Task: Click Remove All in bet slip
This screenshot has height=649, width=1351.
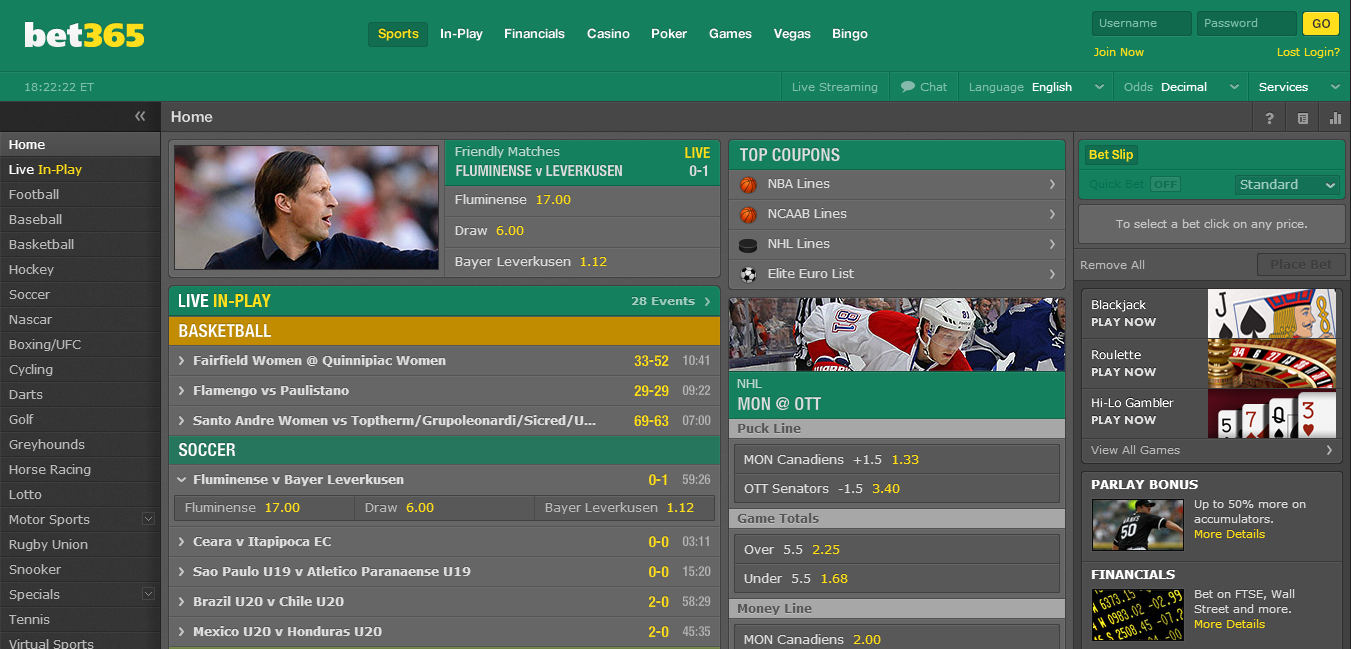Action: 1112,265
